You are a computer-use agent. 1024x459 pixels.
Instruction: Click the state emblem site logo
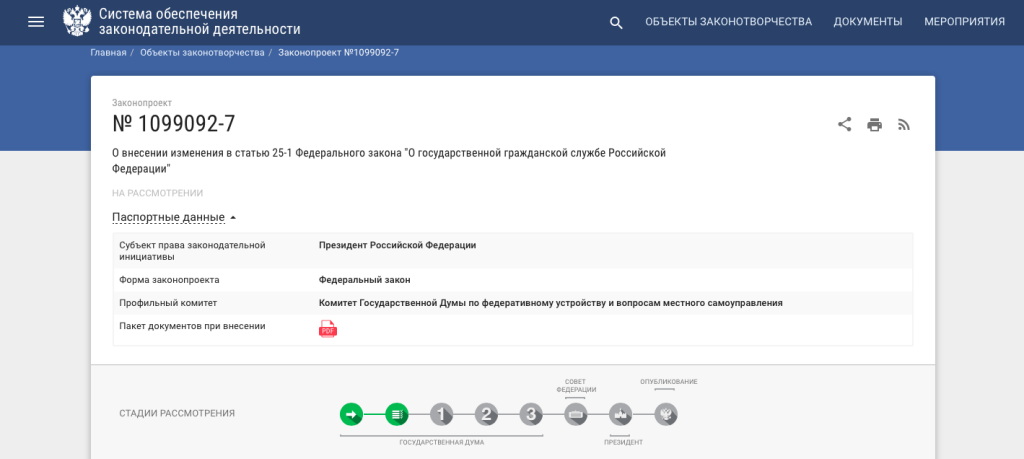click(x=76, y=21)
